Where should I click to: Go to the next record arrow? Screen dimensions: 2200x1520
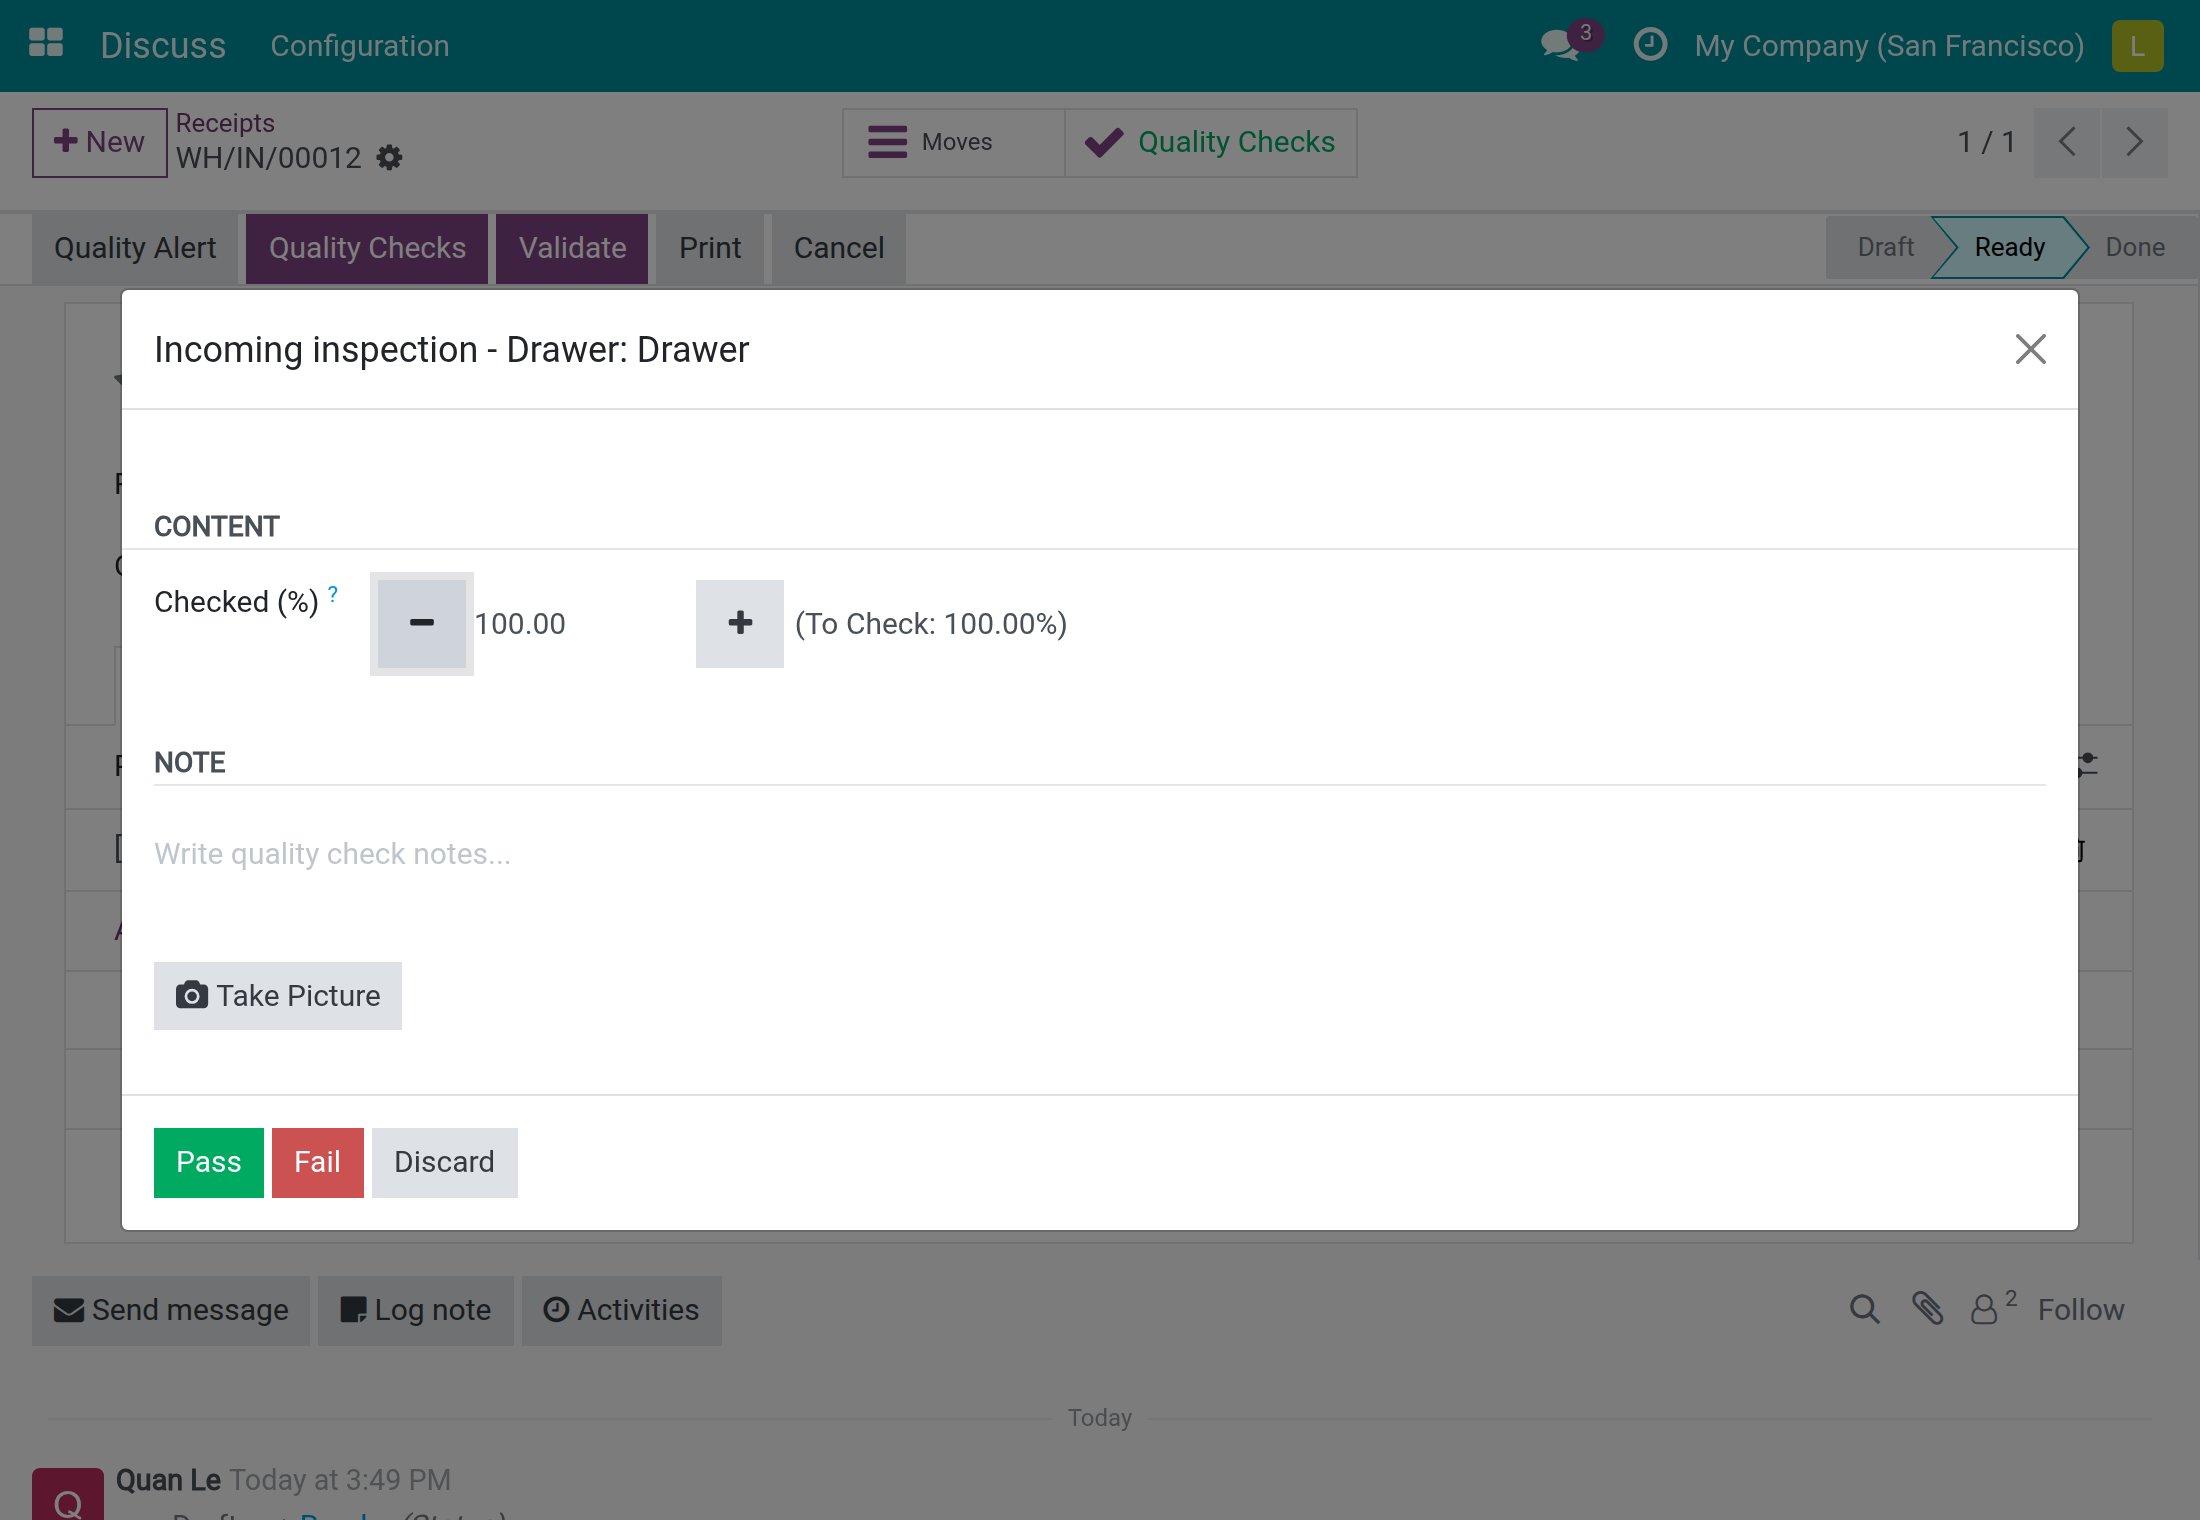pos(2134,142)
